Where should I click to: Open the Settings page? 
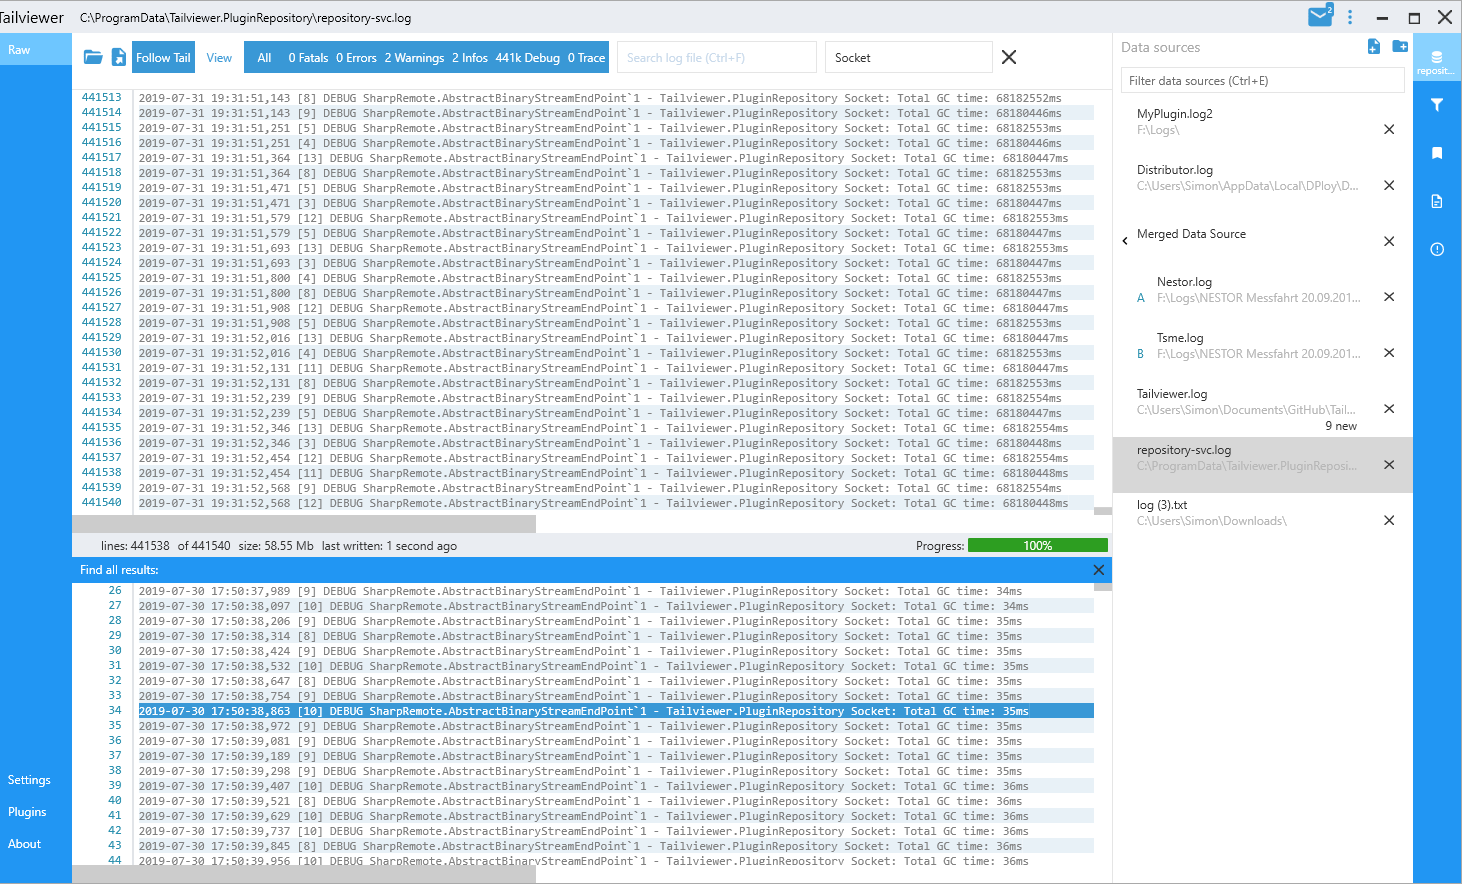coord(30,779)
